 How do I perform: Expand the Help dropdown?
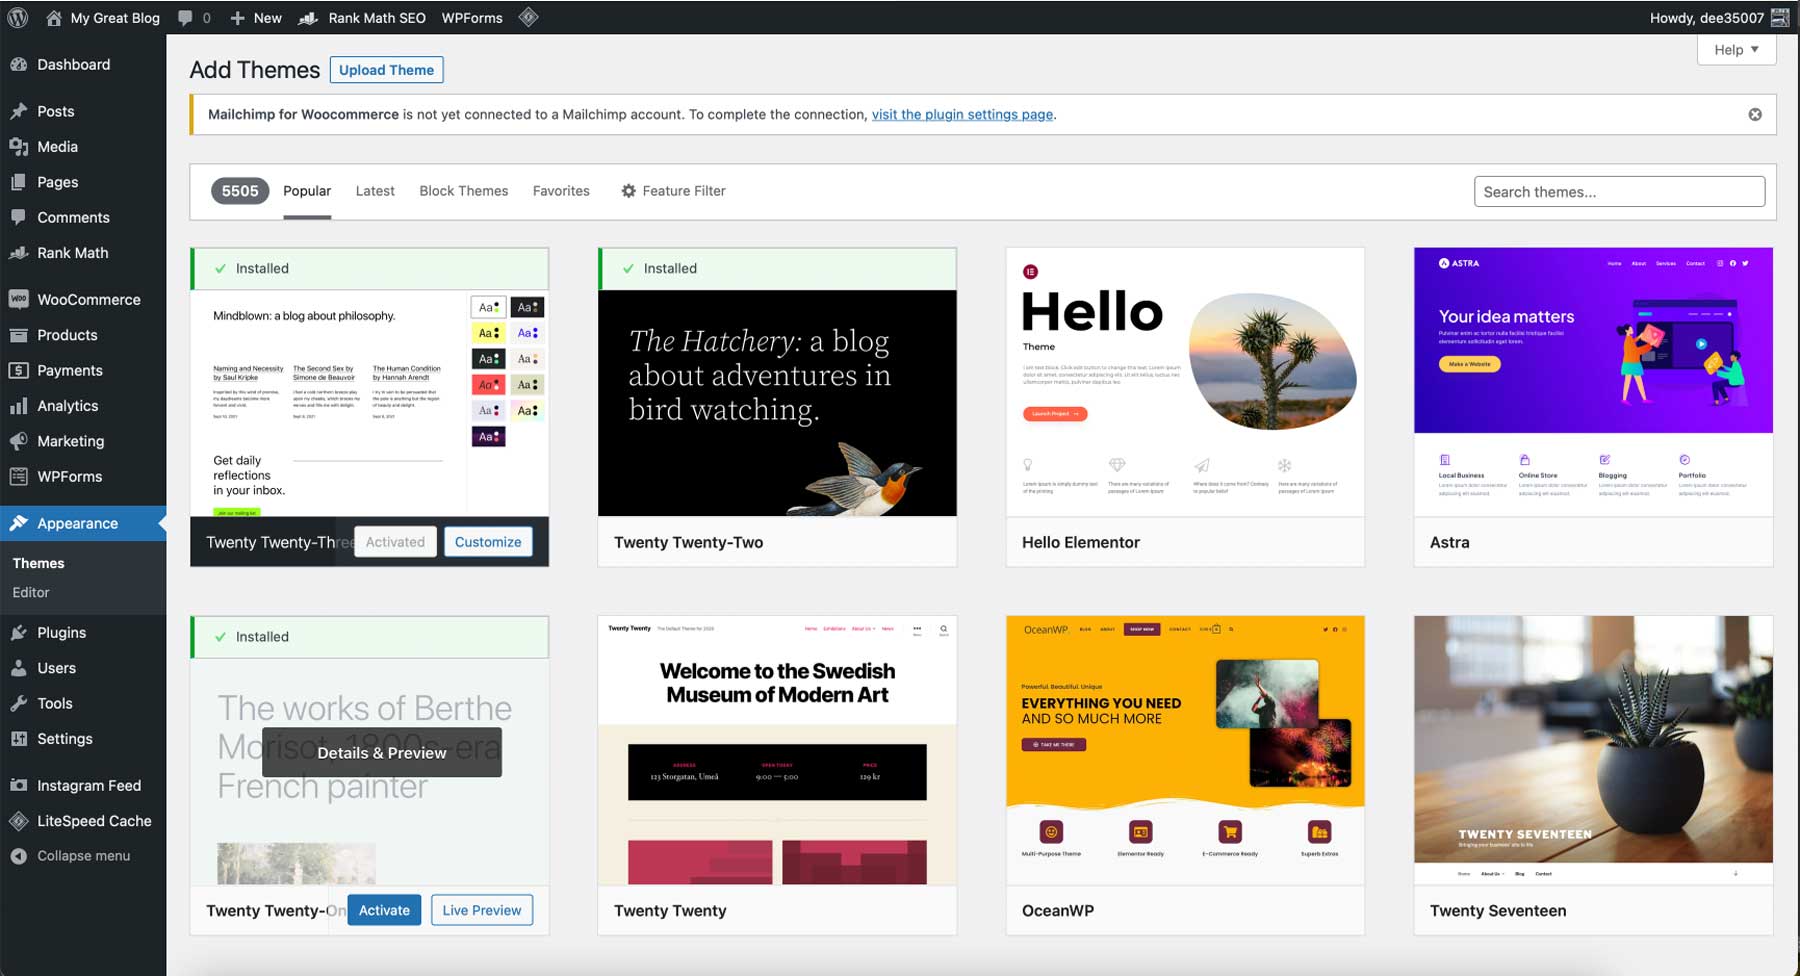click(x=1736, y=49)
